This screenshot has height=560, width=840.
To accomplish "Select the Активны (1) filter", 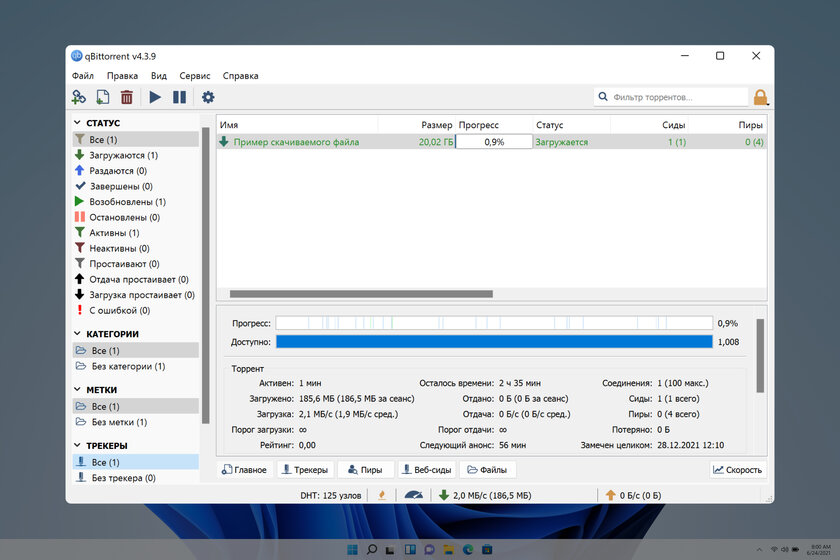I will [136, 233].
